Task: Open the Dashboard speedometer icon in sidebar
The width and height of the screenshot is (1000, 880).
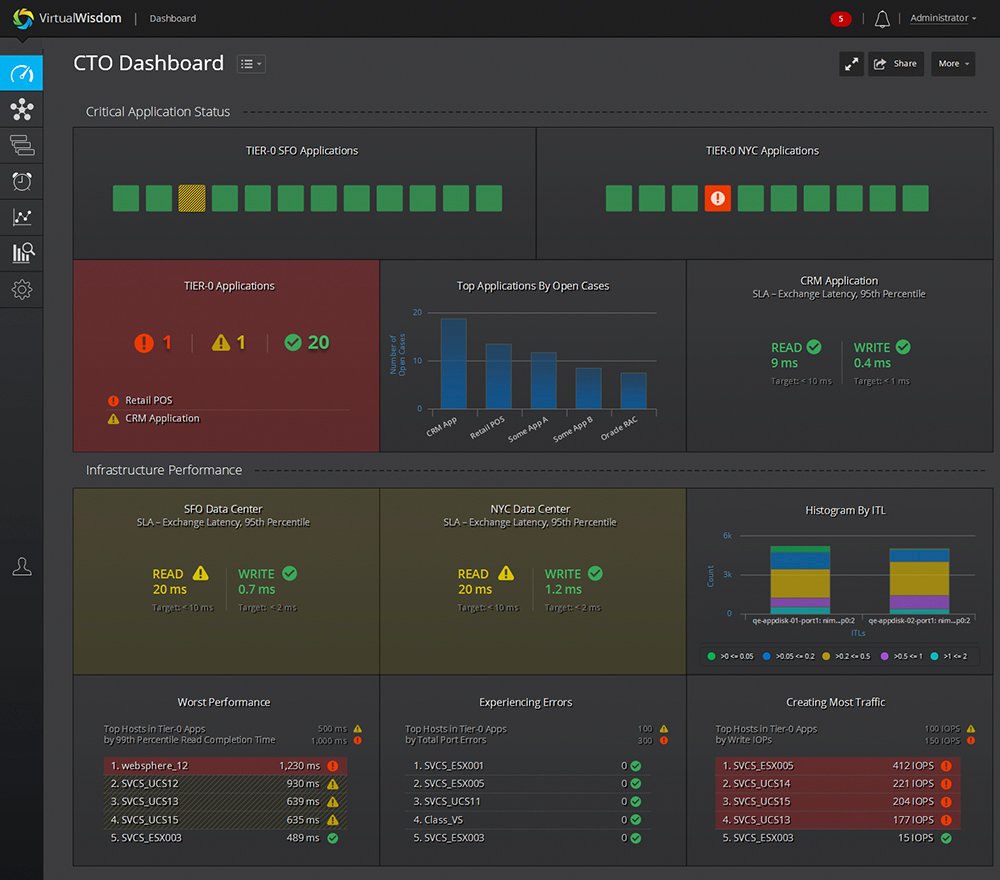Action: 20,72
